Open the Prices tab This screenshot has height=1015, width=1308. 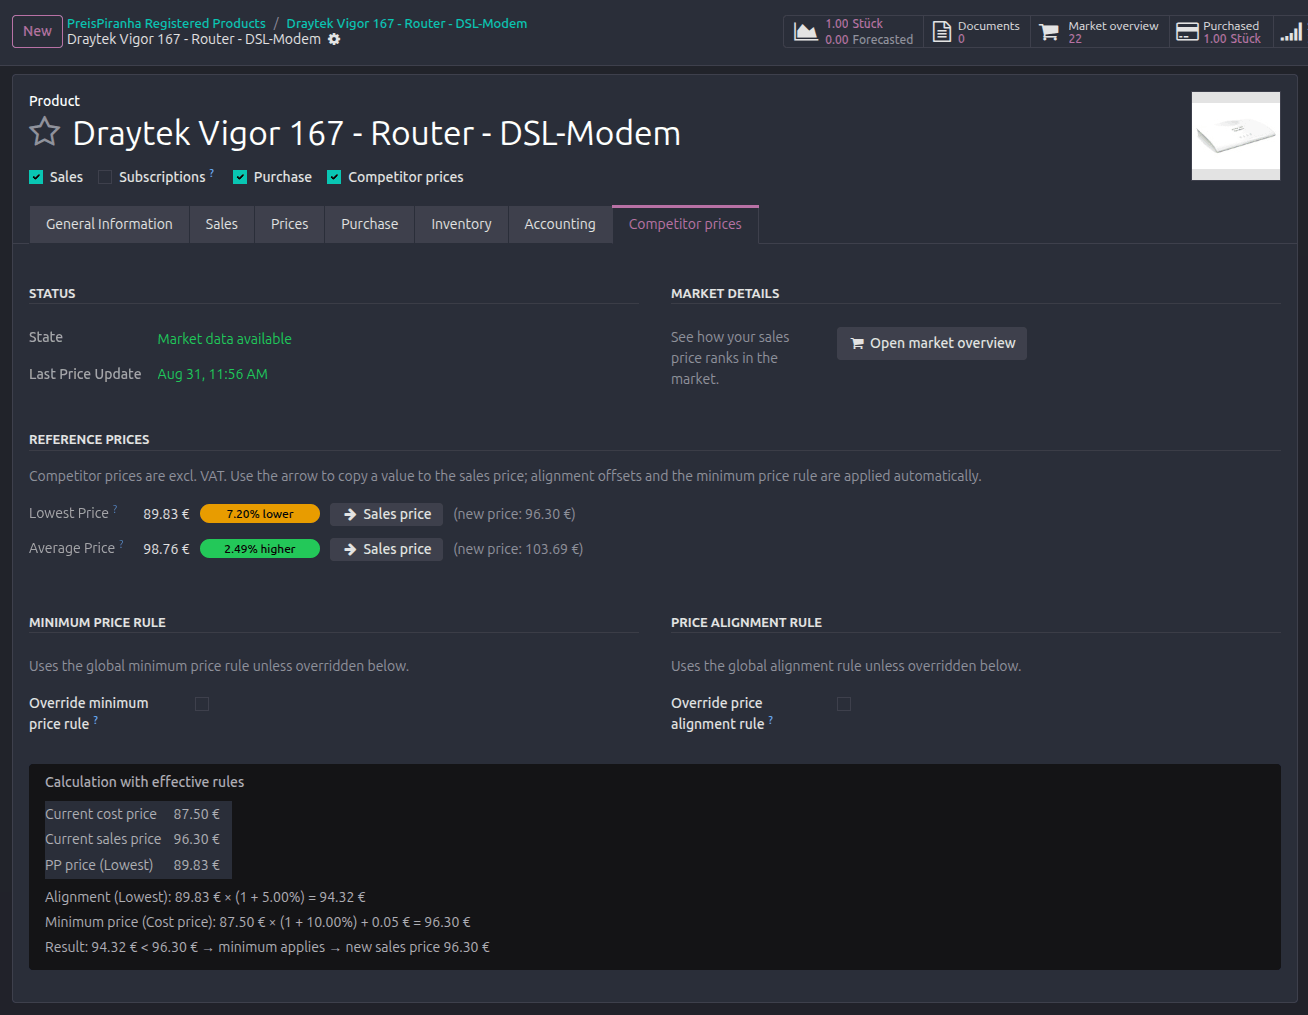click(x=290, y=224)
